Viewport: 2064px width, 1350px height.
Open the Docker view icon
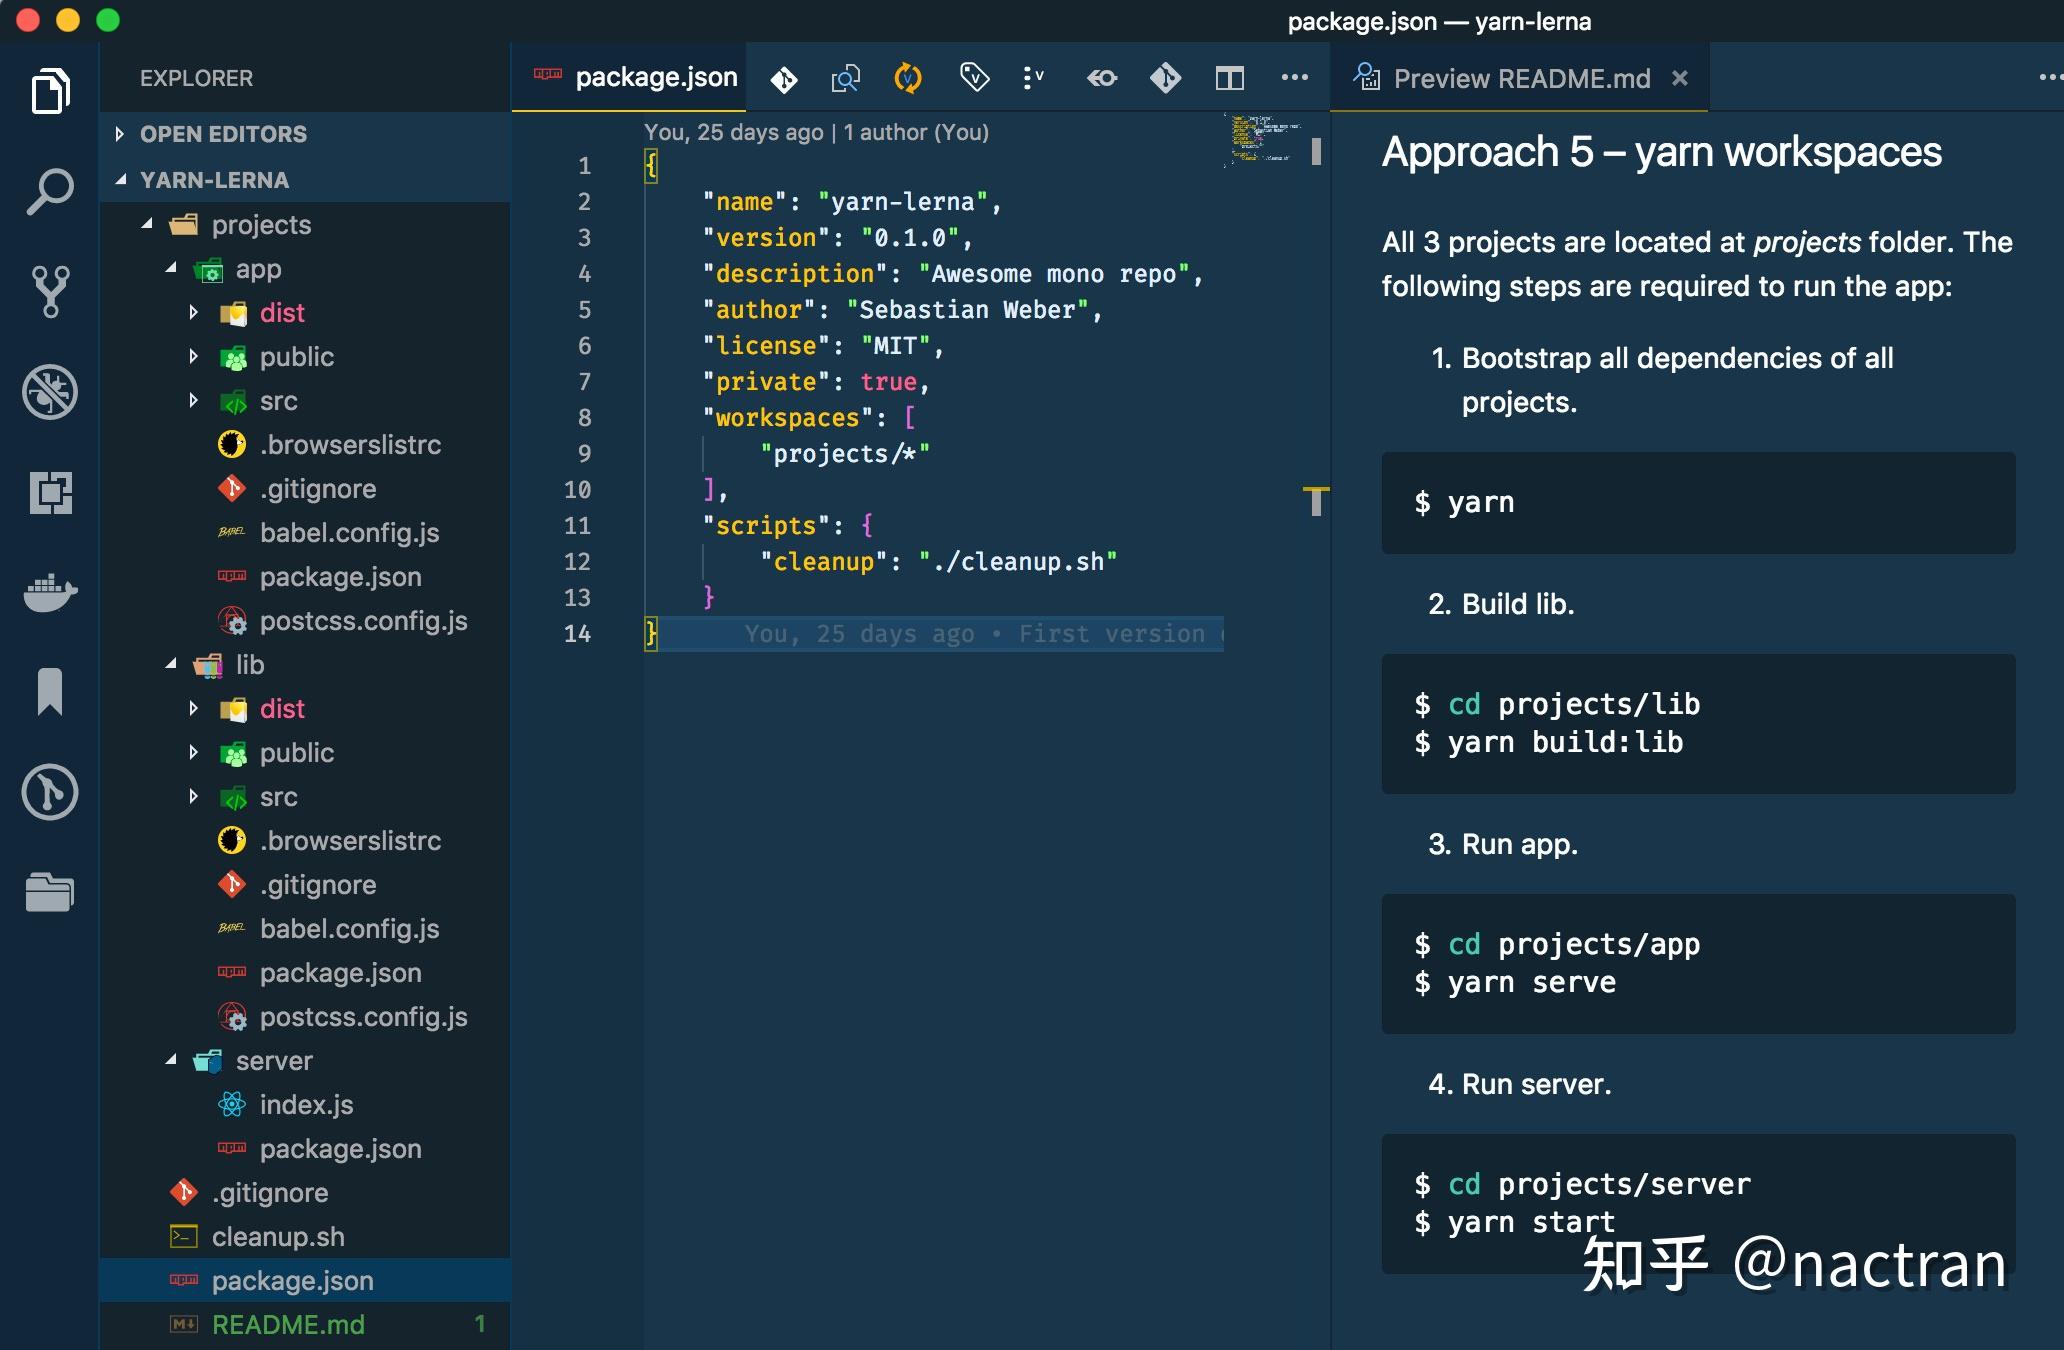click(49, 592)
